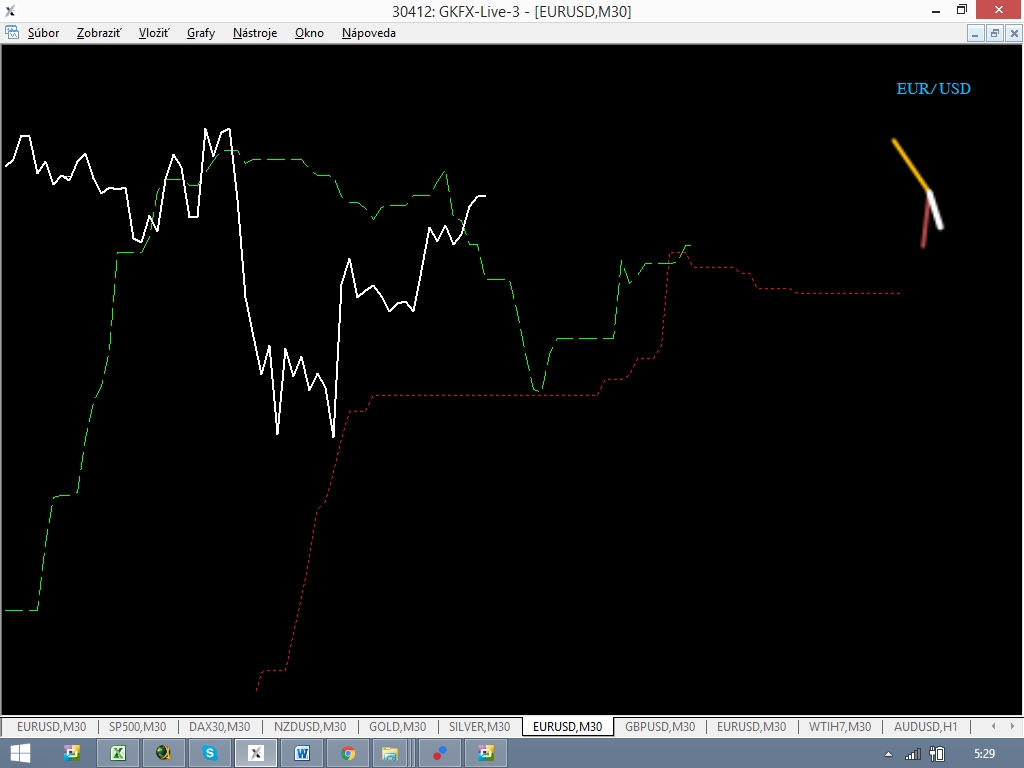The width and height of the screenshot is (1024, 768).
Task: Switch to the NZDUSD,M30 chart tab
Action: [x=310, y=726]
